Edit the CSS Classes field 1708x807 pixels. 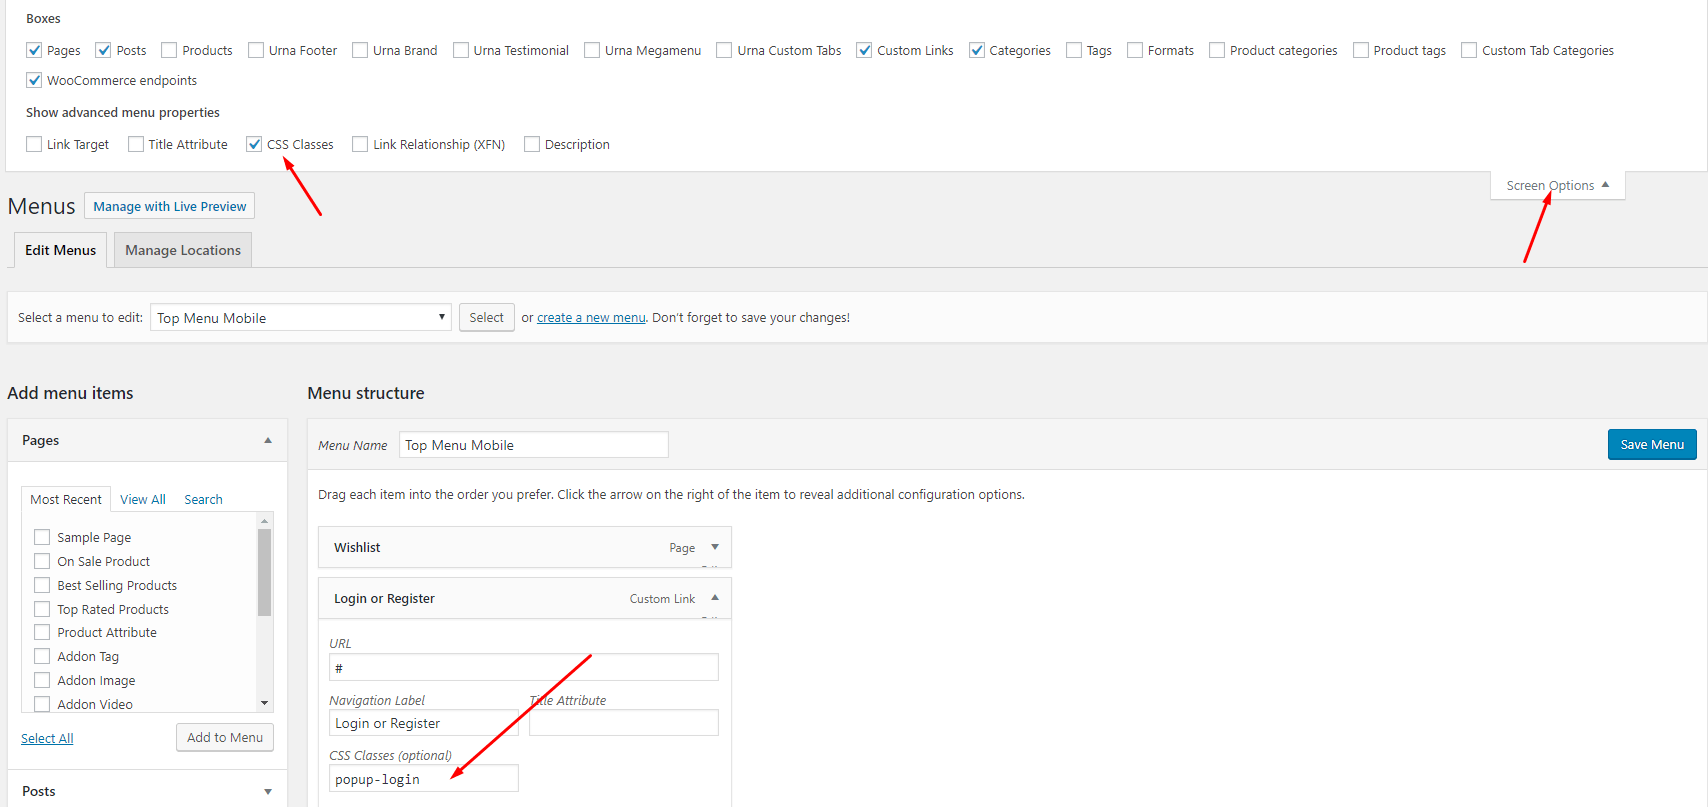tap(424, 778)
